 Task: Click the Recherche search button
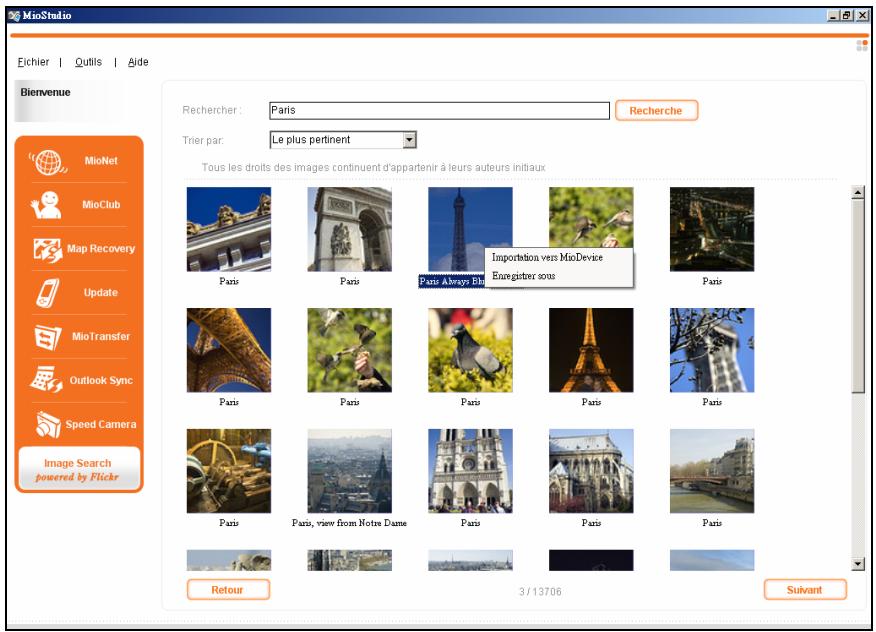656,111
